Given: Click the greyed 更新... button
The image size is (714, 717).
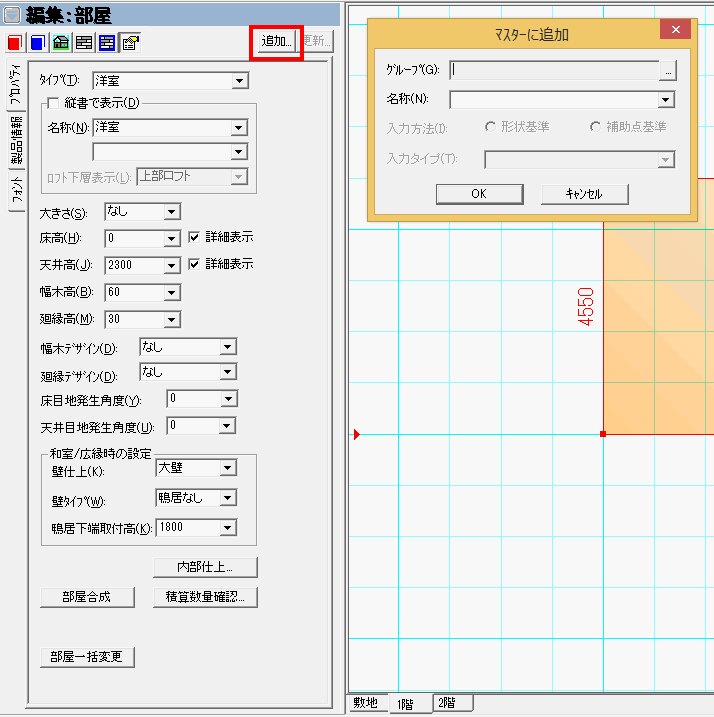Looking at the screenshot, I should tap(317, 42).
